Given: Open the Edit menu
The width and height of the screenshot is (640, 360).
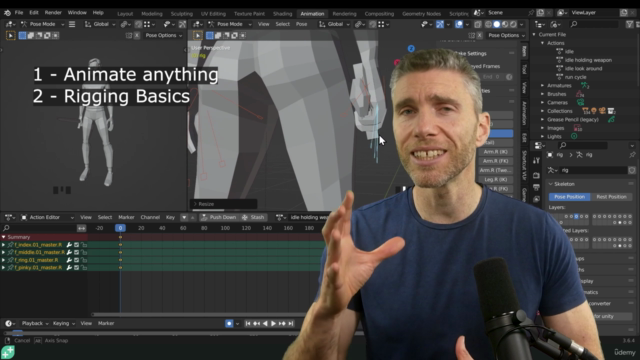Looking at the screenshot, I should pos(34,13).
